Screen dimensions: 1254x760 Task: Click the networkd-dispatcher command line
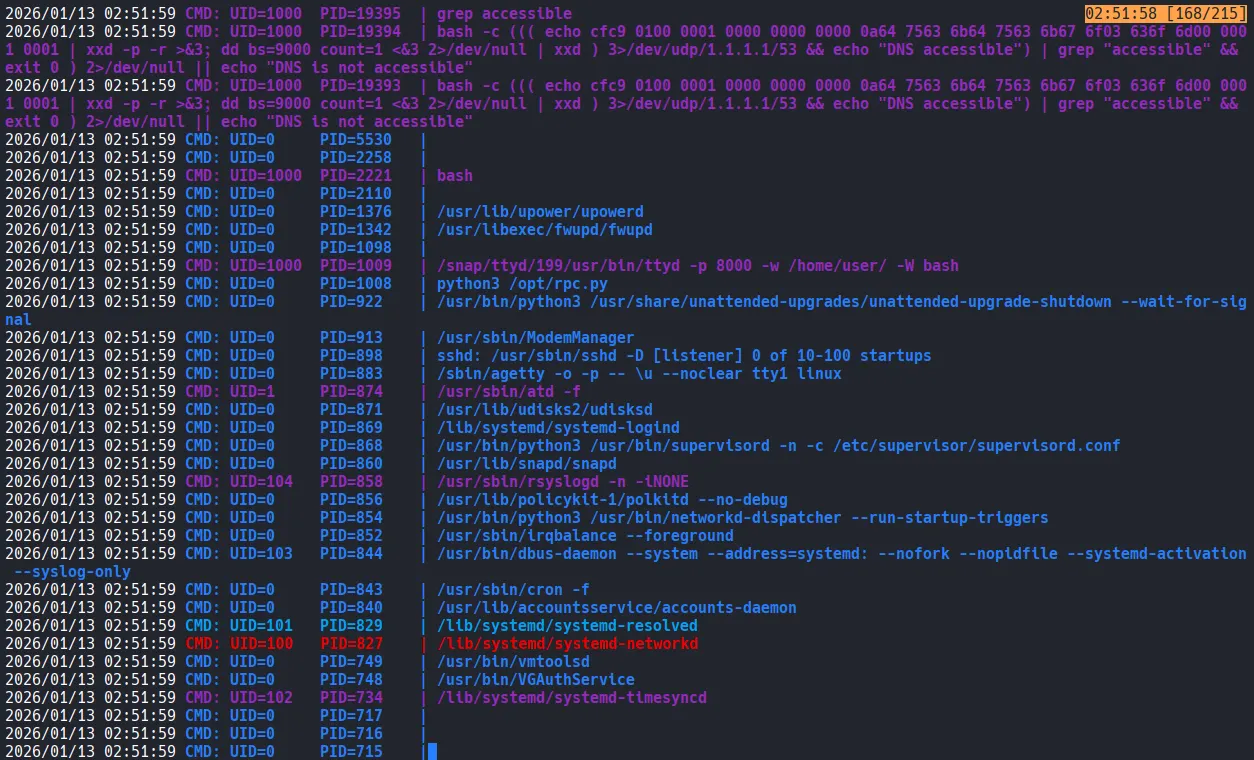tap(742, 517)
